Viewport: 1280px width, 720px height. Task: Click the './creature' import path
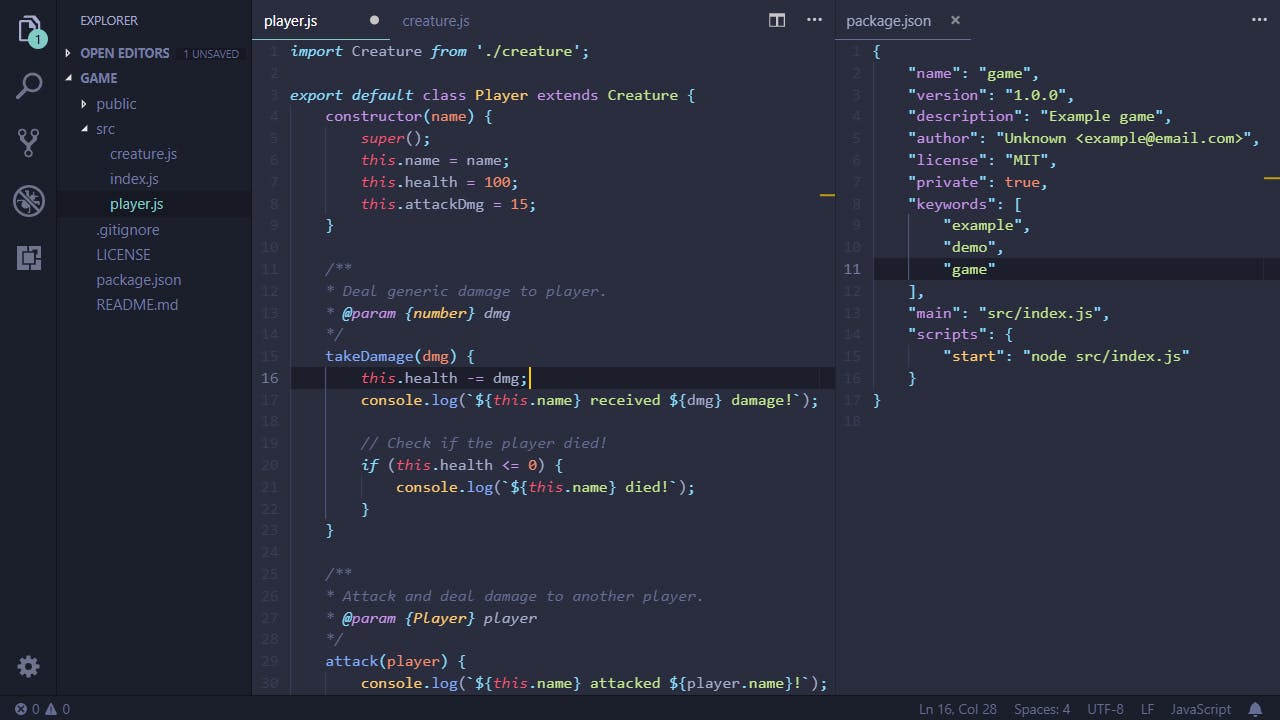pos(528,51)
